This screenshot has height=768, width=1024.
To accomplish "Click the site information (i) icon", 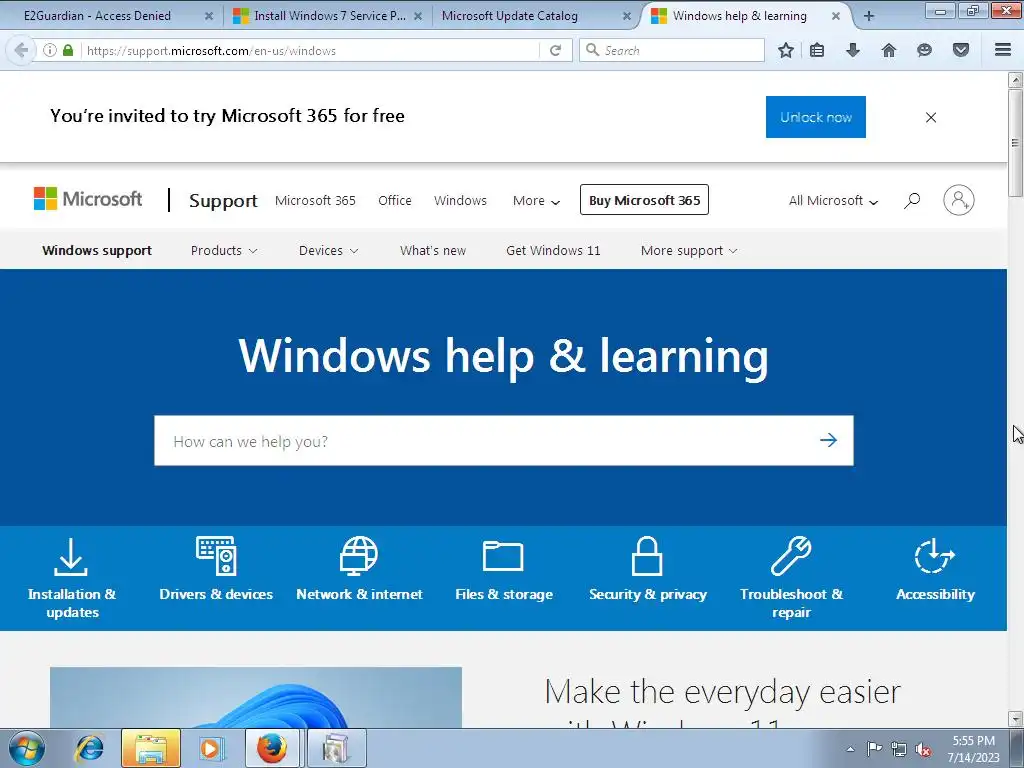I will click(x=50, y=50).
